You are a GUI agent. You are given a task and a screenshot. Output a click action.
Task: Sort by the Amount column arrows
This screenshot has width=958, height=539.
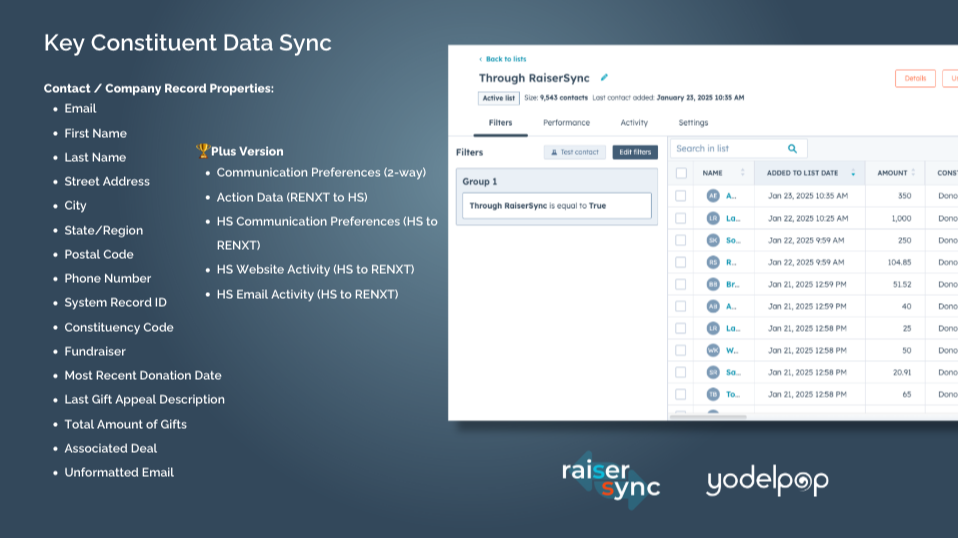point(913,173)
